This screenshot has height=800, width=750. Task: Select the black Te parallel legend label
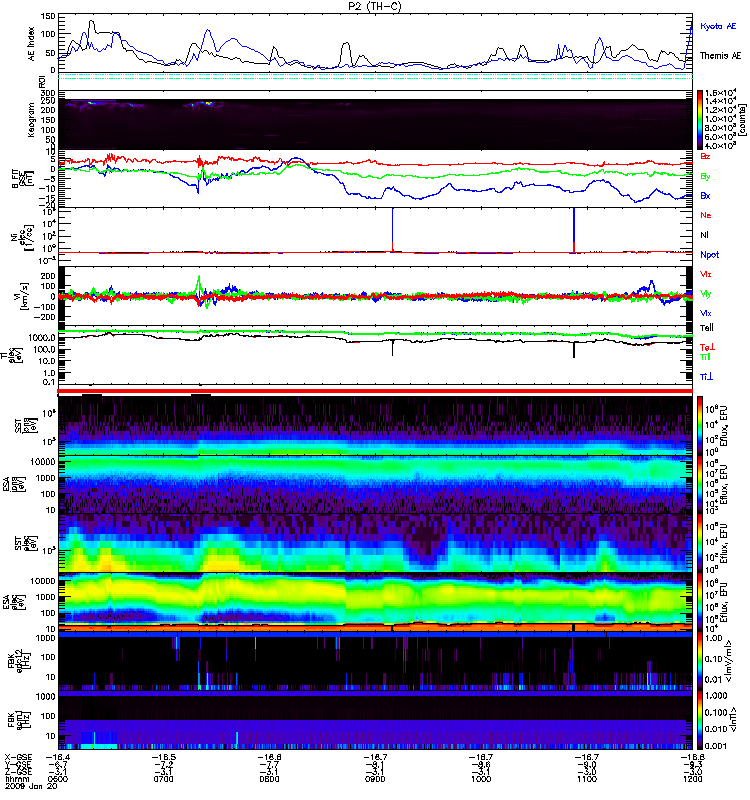(x=707, y=328)
